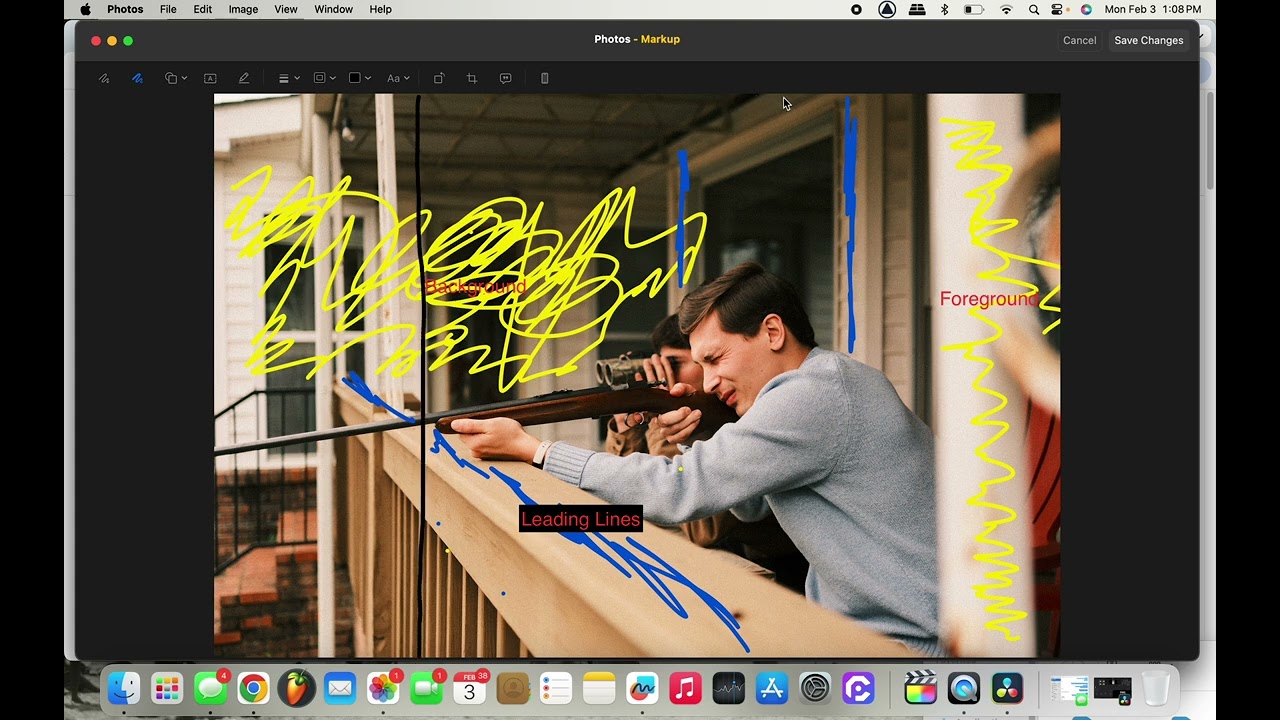
Task: Open App Store from the Dock
Action: 772,688
